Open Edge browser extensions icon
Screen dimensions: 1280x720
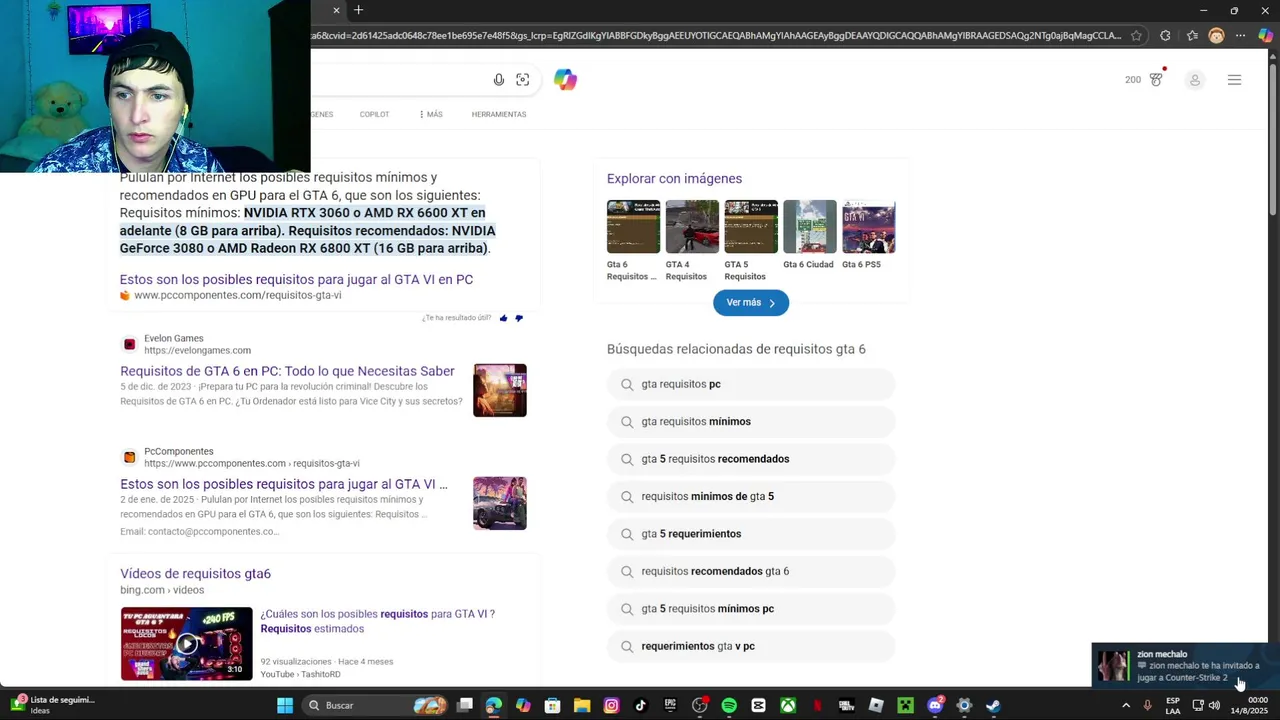point(1165,36)
